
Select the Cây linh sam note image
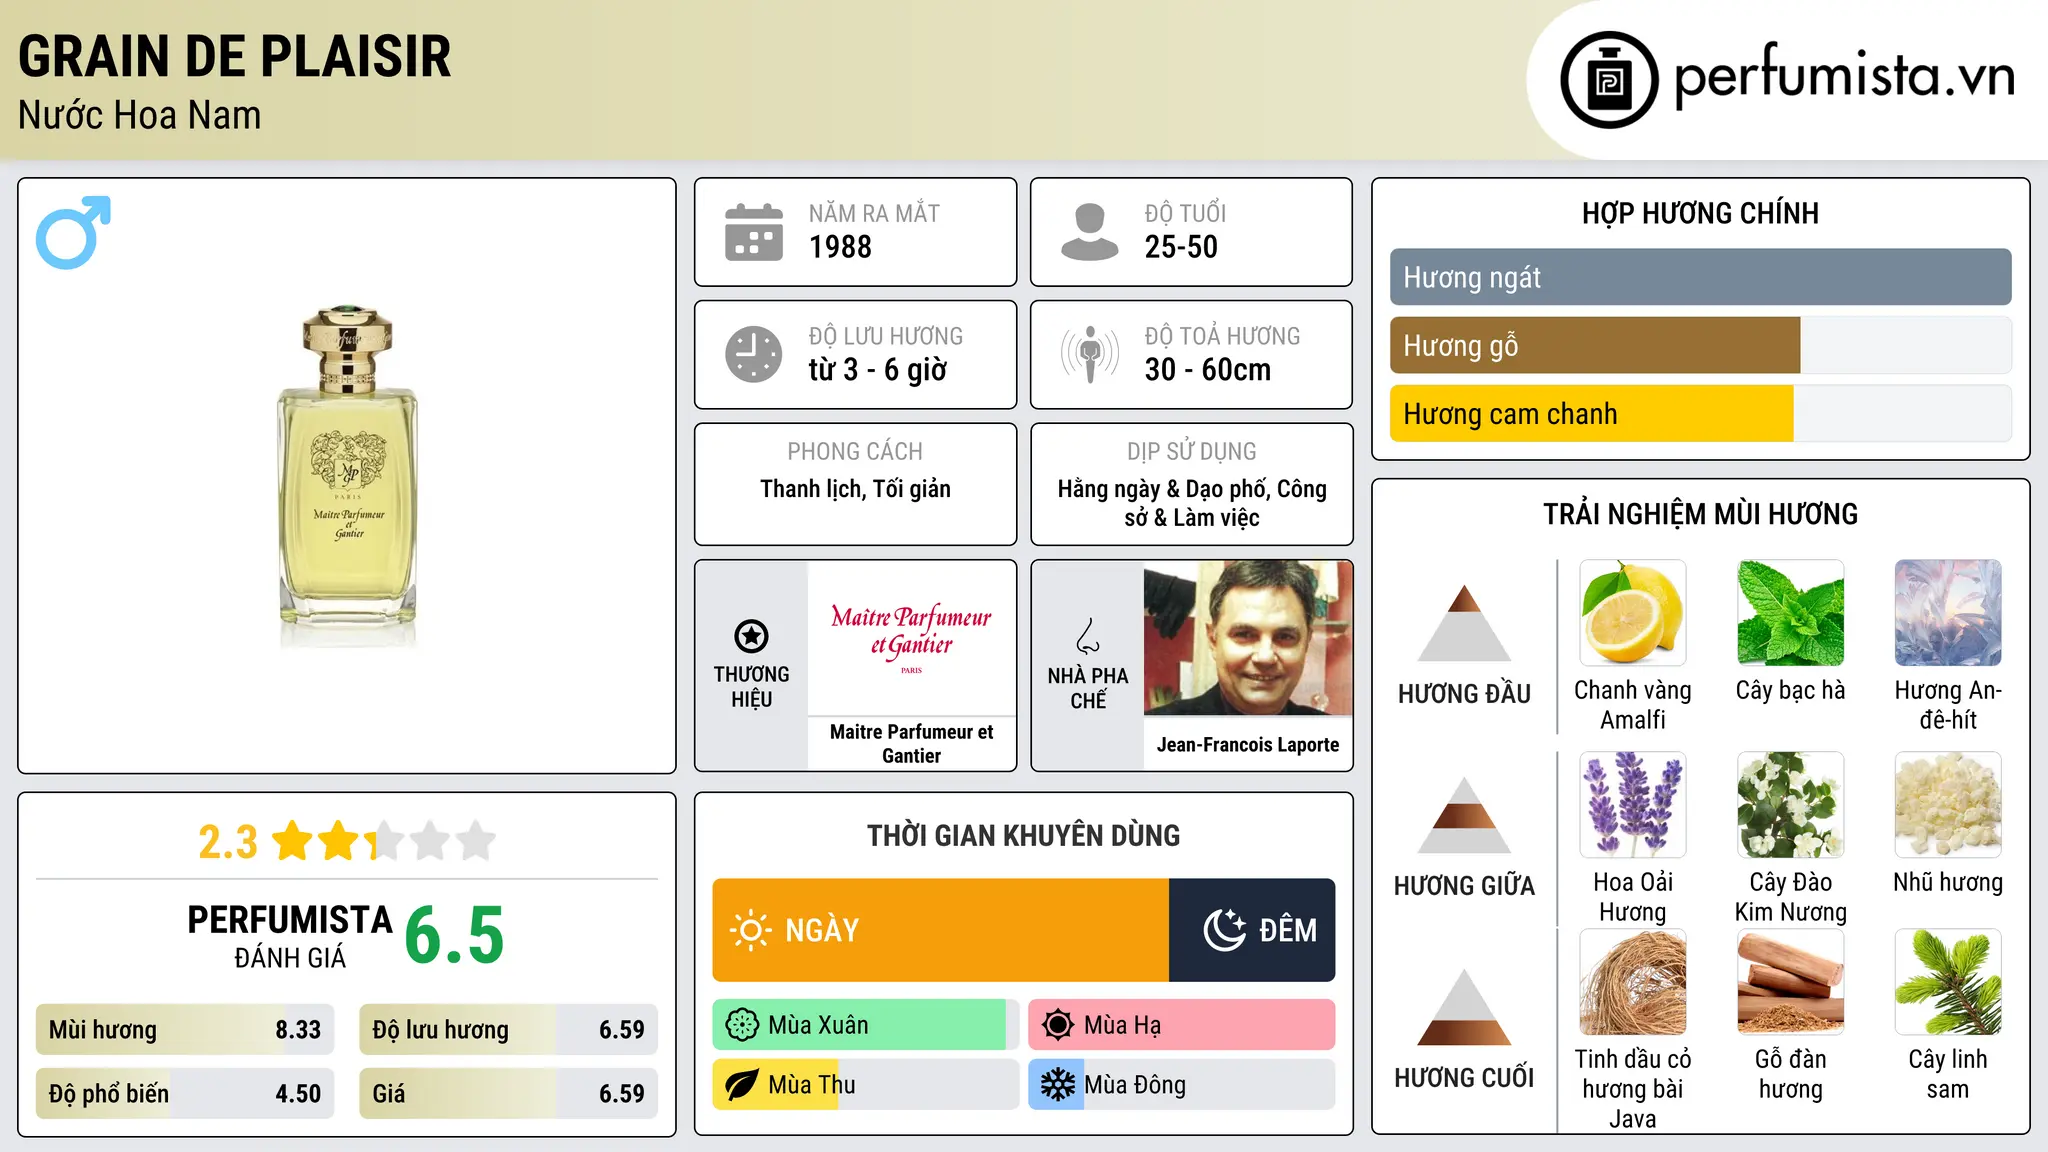(x=1948, y=982)
